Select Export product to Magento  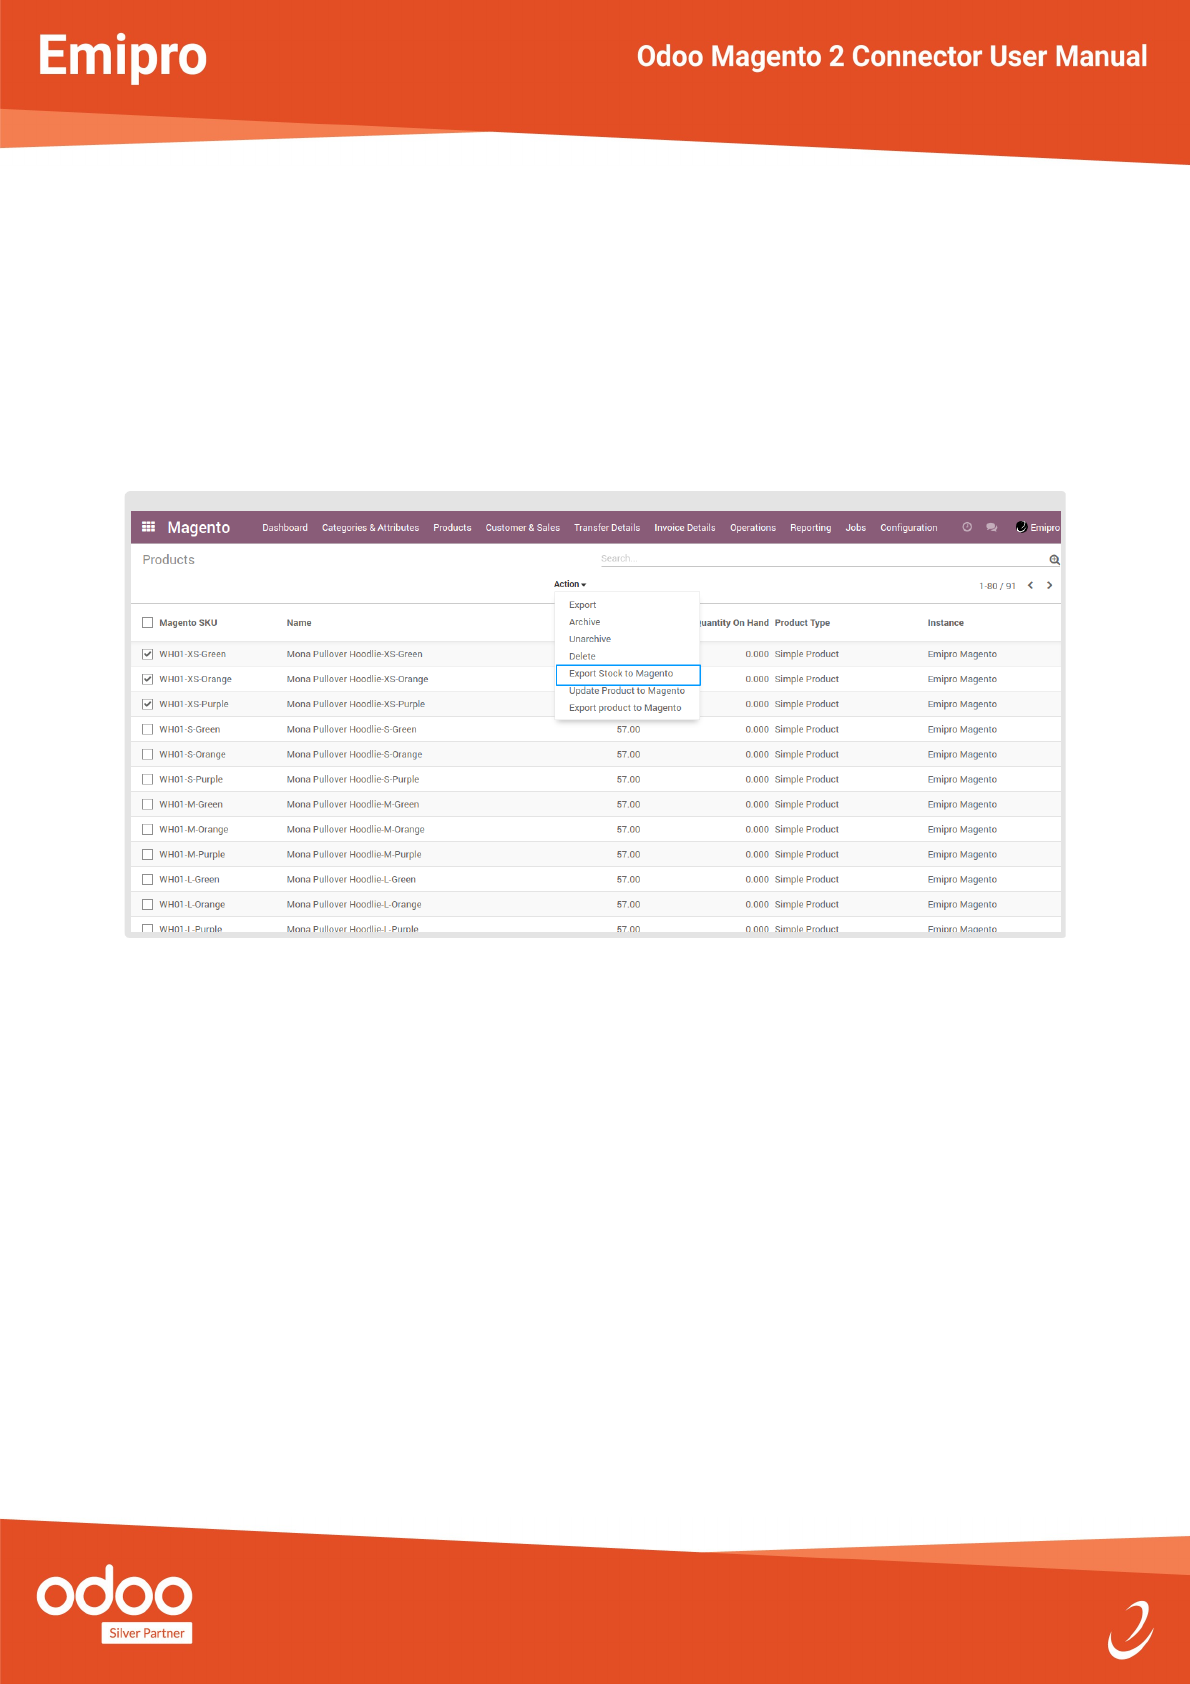[627, 708]
